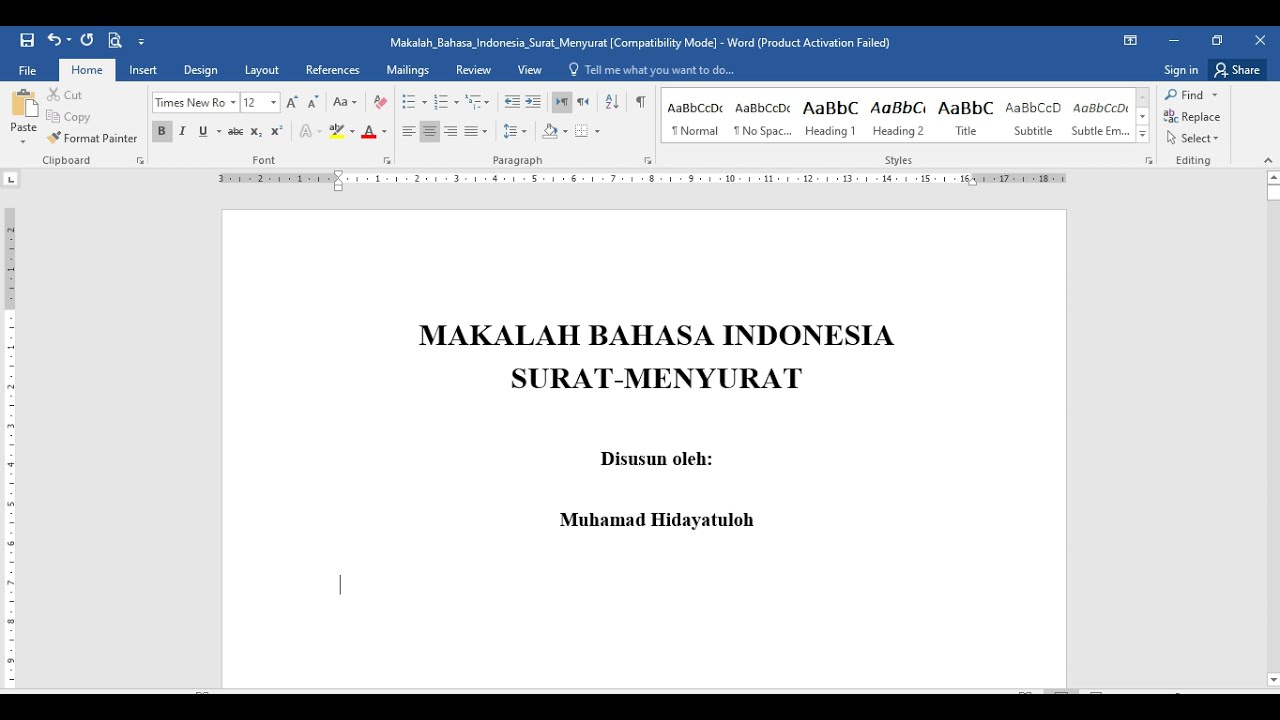Open the Paragraph dialog launcher
This screenshot has width=1280, height=720.
[648, 160]
